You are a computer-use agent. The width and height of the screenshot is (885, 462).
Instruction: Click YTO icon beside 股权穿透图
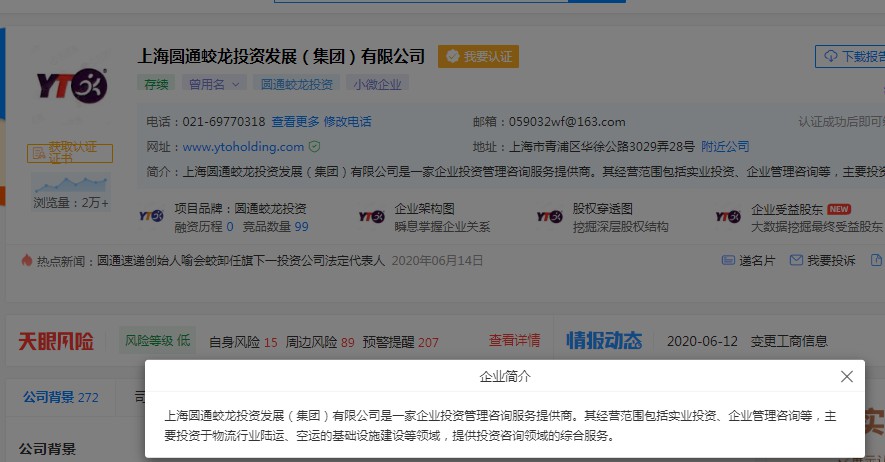pyautogui.click(x=549, y=216)
